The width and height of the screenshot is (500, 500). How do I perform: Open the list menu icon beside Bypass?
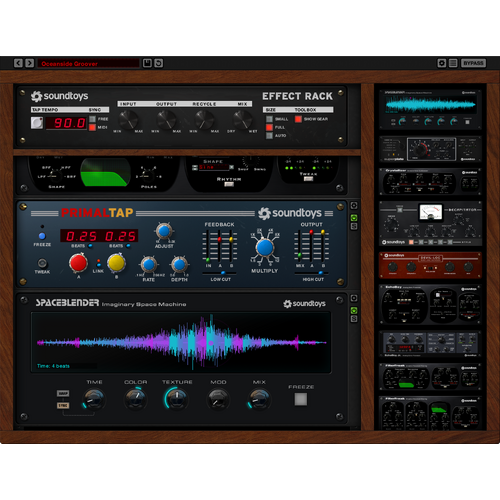453,63
